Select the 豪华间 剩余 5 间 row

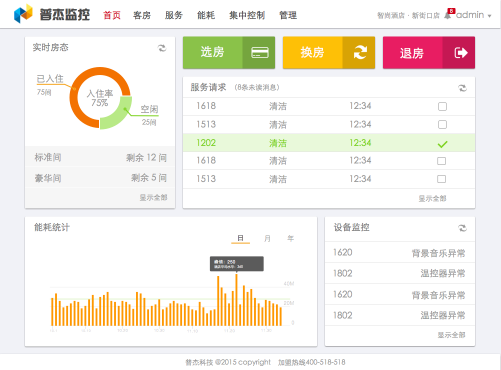(100, 178)
